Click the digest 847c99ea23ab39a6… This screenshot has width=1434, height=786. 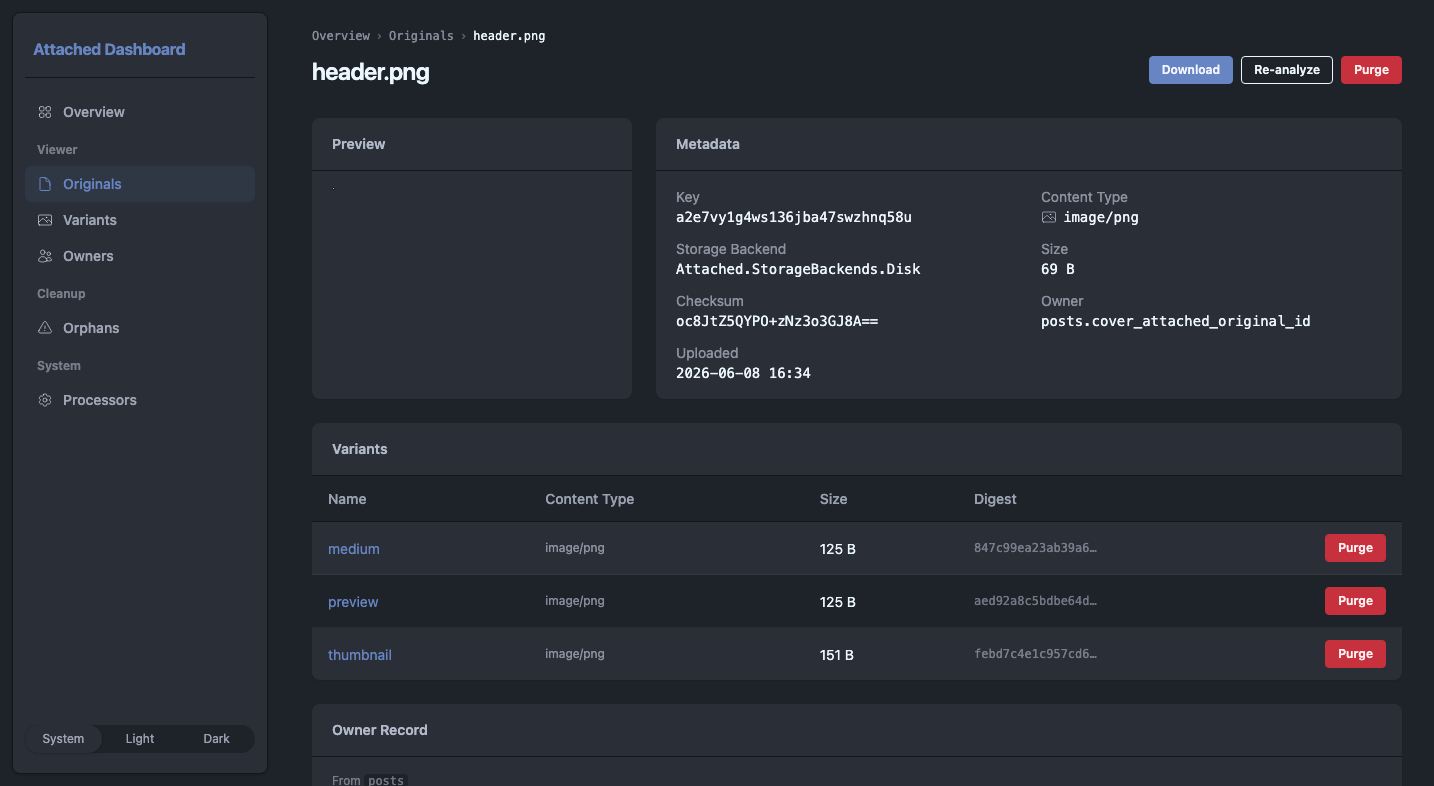(x=1036, y=548)
